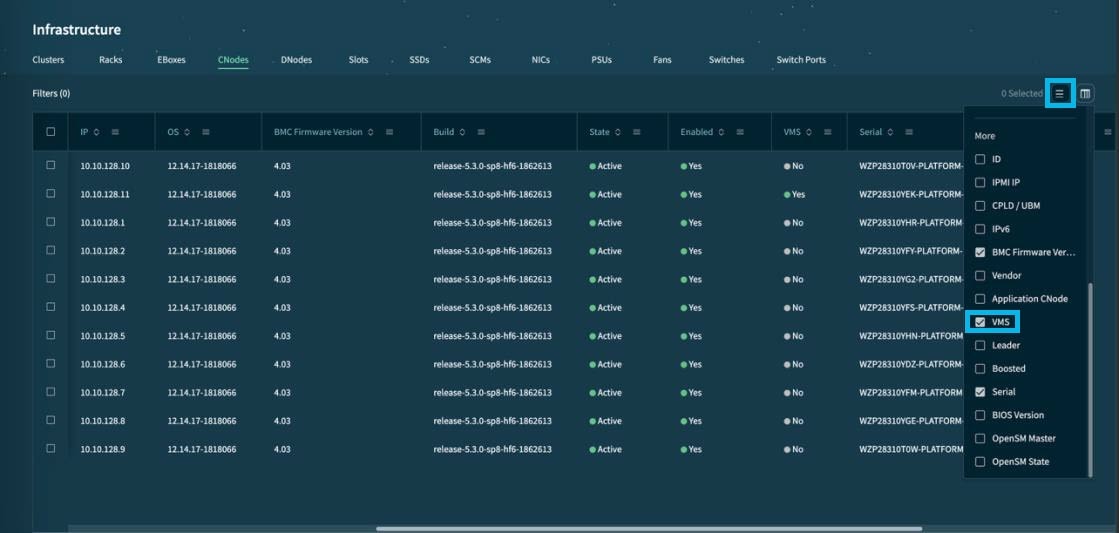Click serial WZP28310YHR-PLATFORM cell

(911, 223)
